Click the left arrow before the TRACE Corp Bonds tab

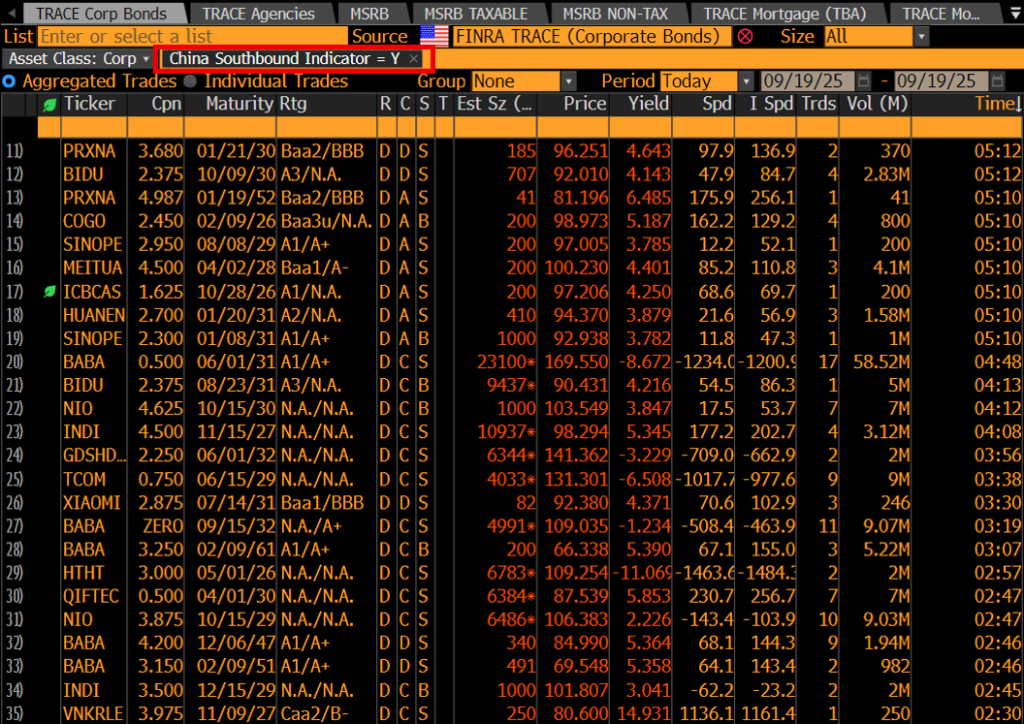pyautogui.click(x=11, y=13)
